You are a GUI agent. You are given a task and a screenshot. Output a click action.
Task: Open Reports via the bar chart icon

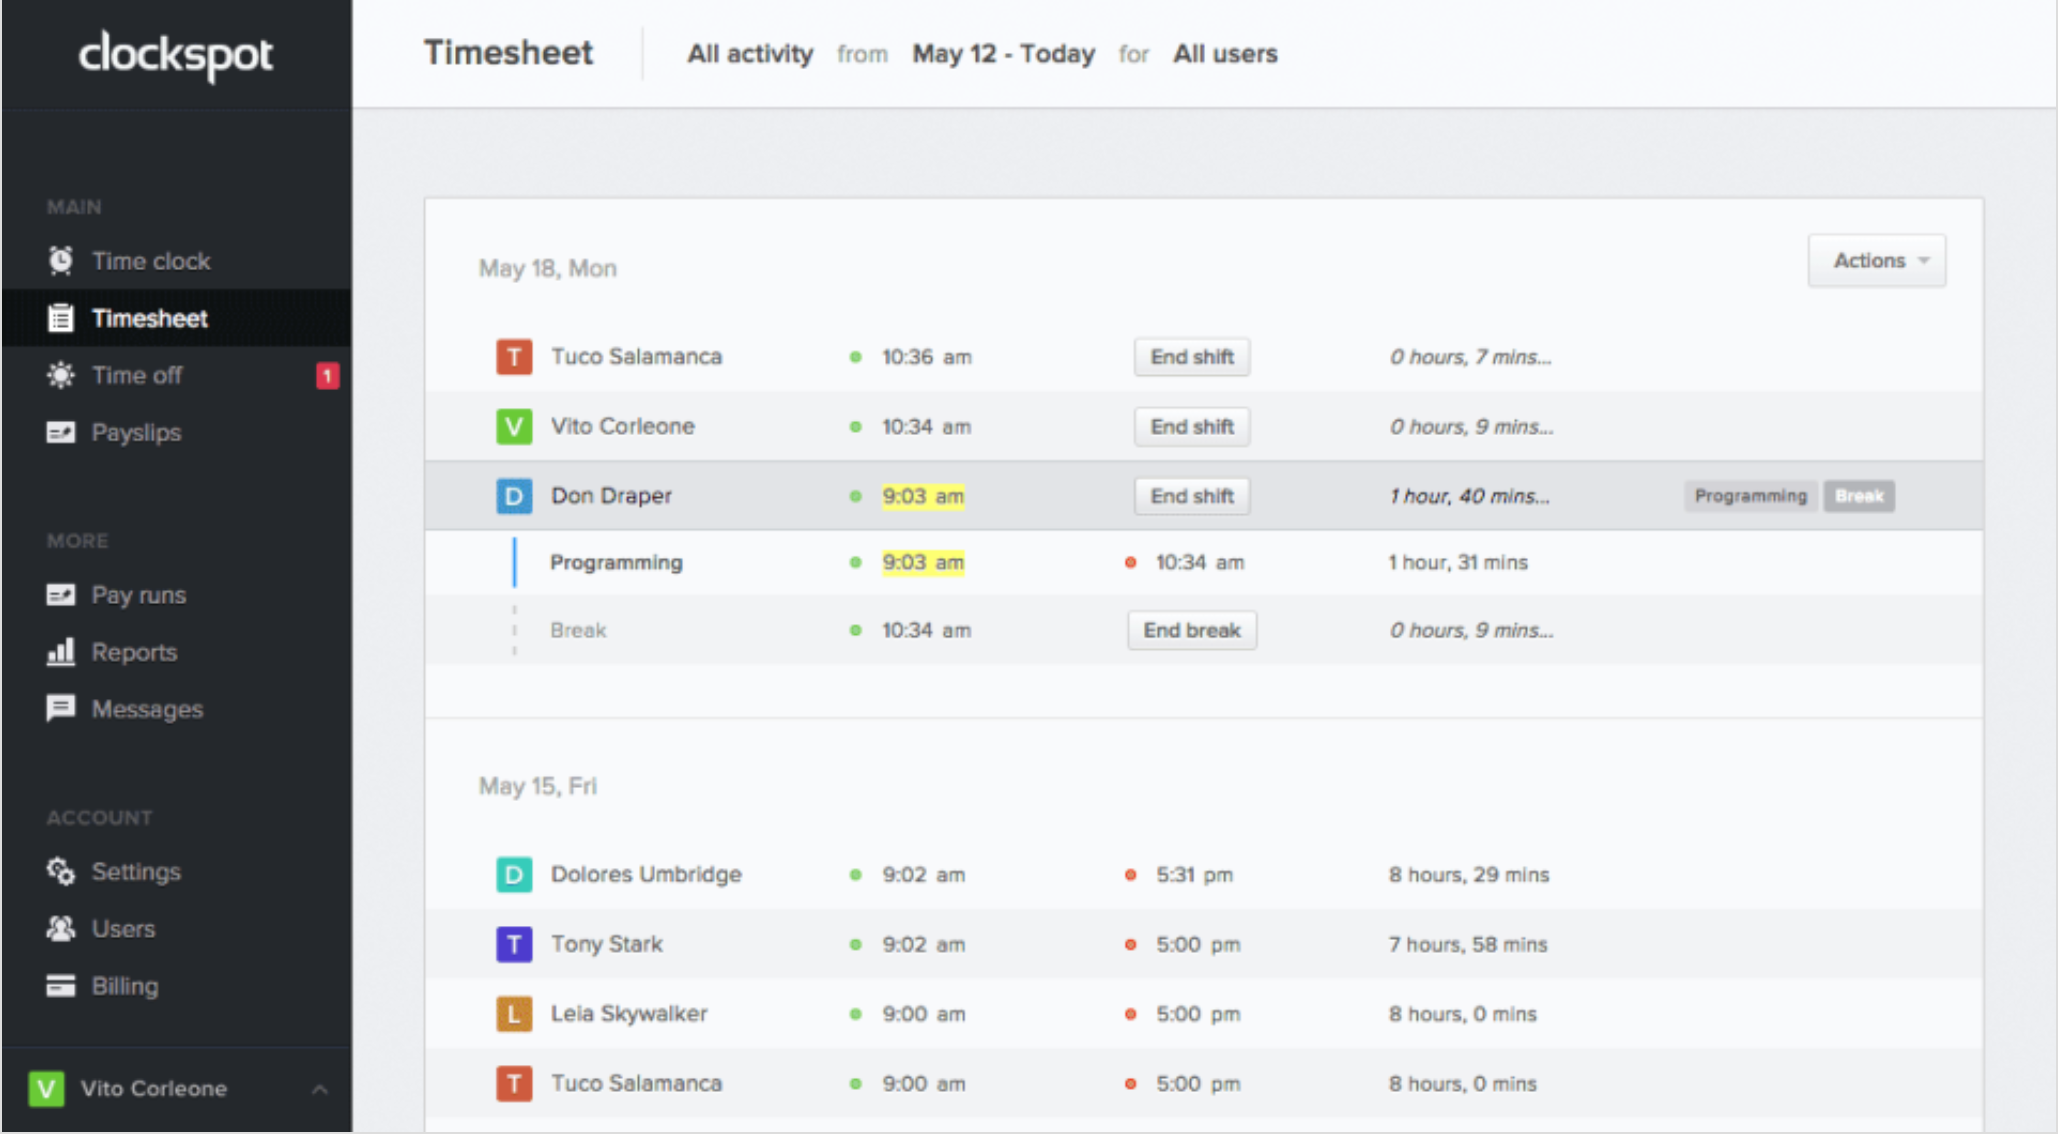point(61,652)
